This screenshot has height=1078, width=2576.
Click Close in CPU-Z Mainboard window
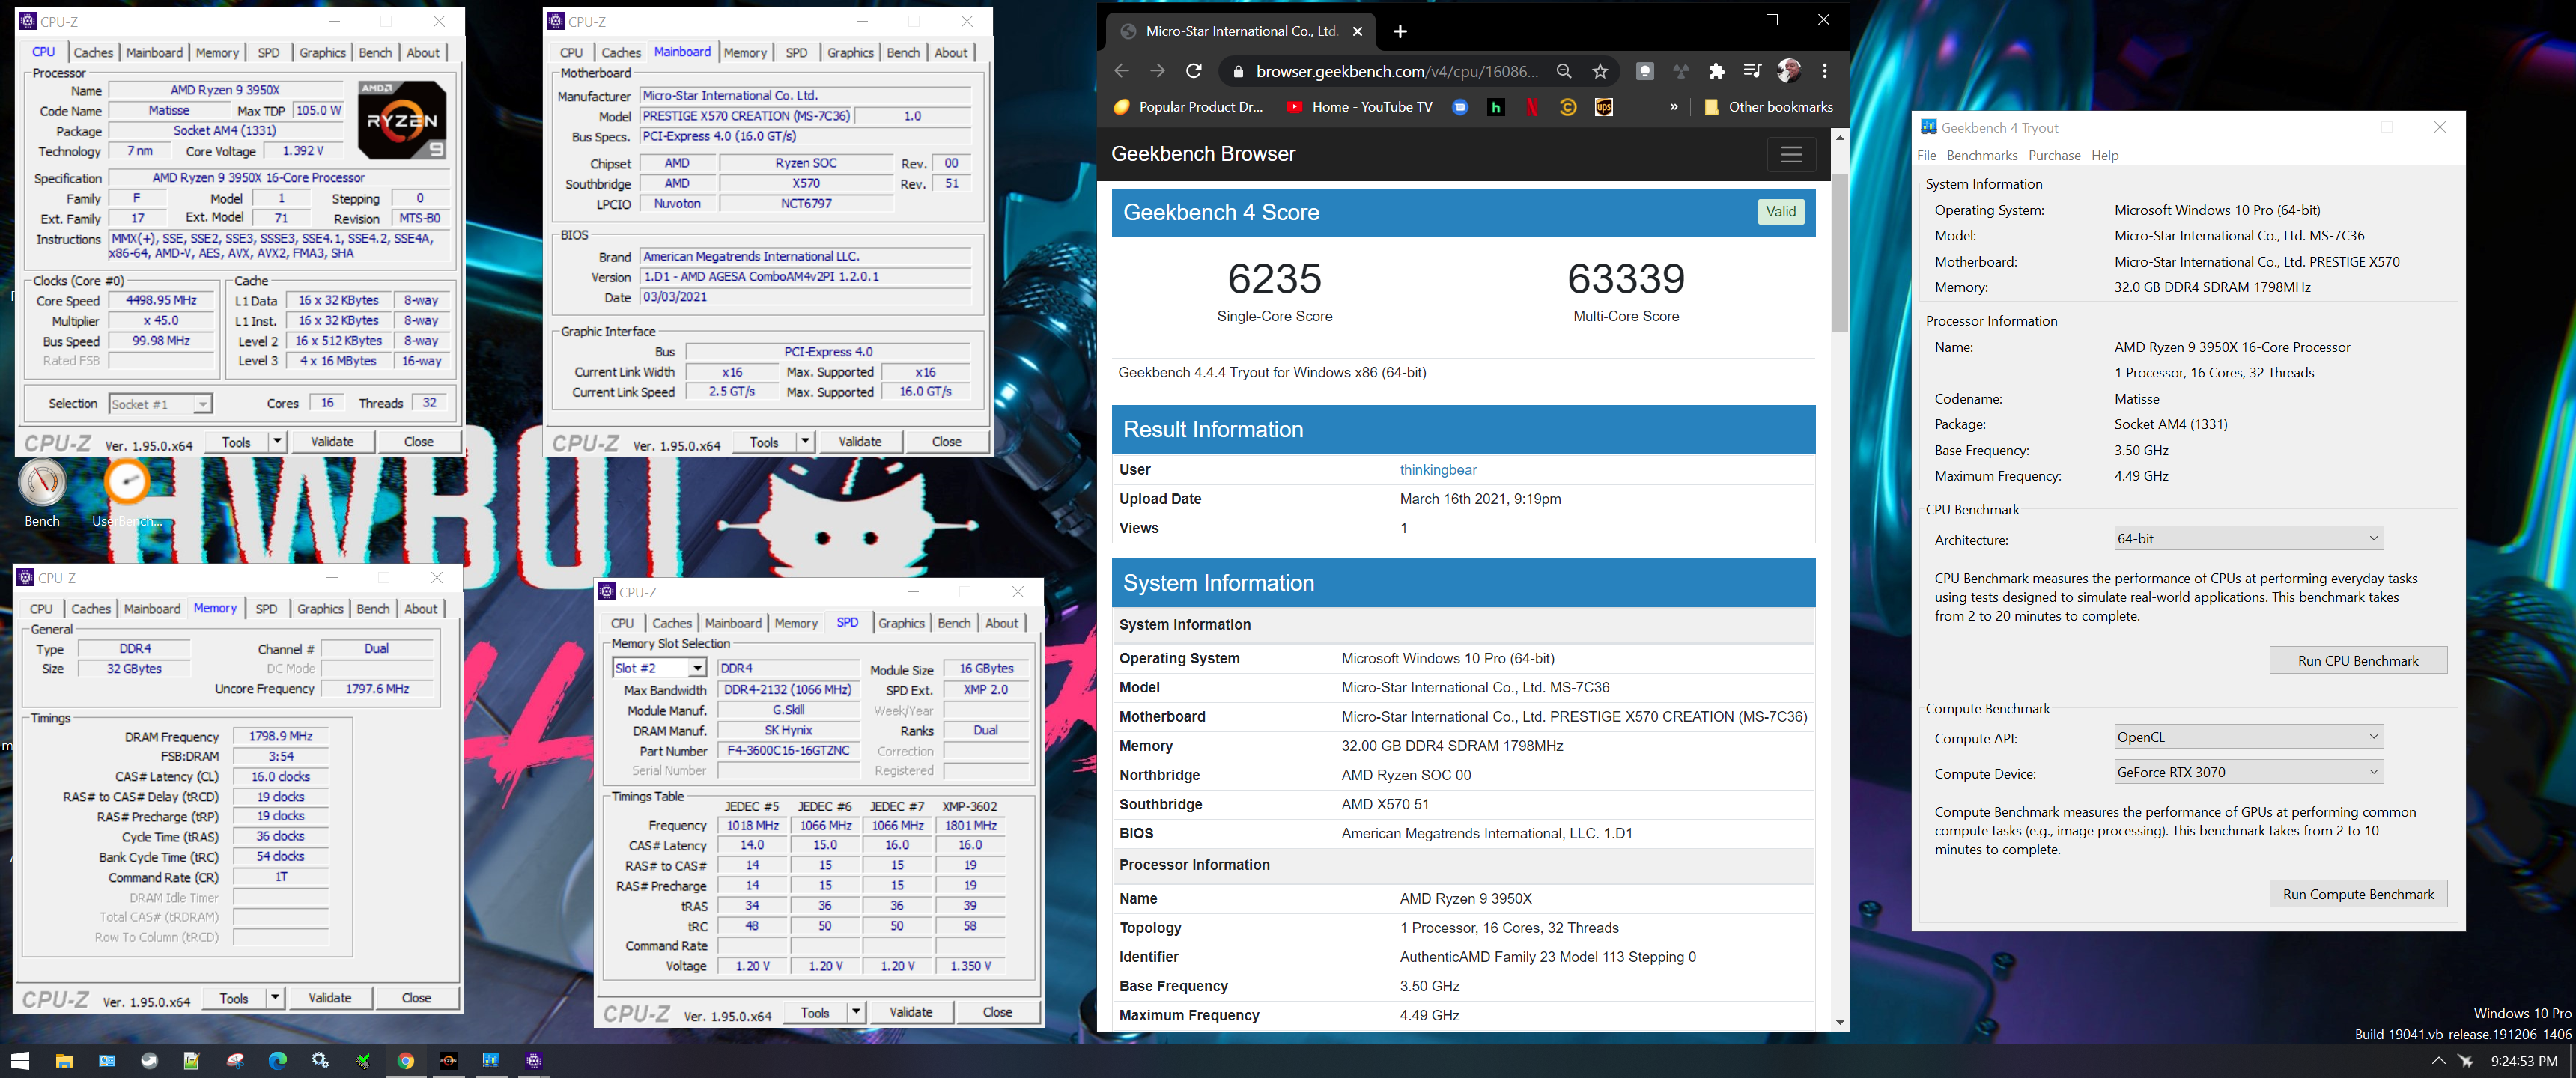(x=946, y=441)
